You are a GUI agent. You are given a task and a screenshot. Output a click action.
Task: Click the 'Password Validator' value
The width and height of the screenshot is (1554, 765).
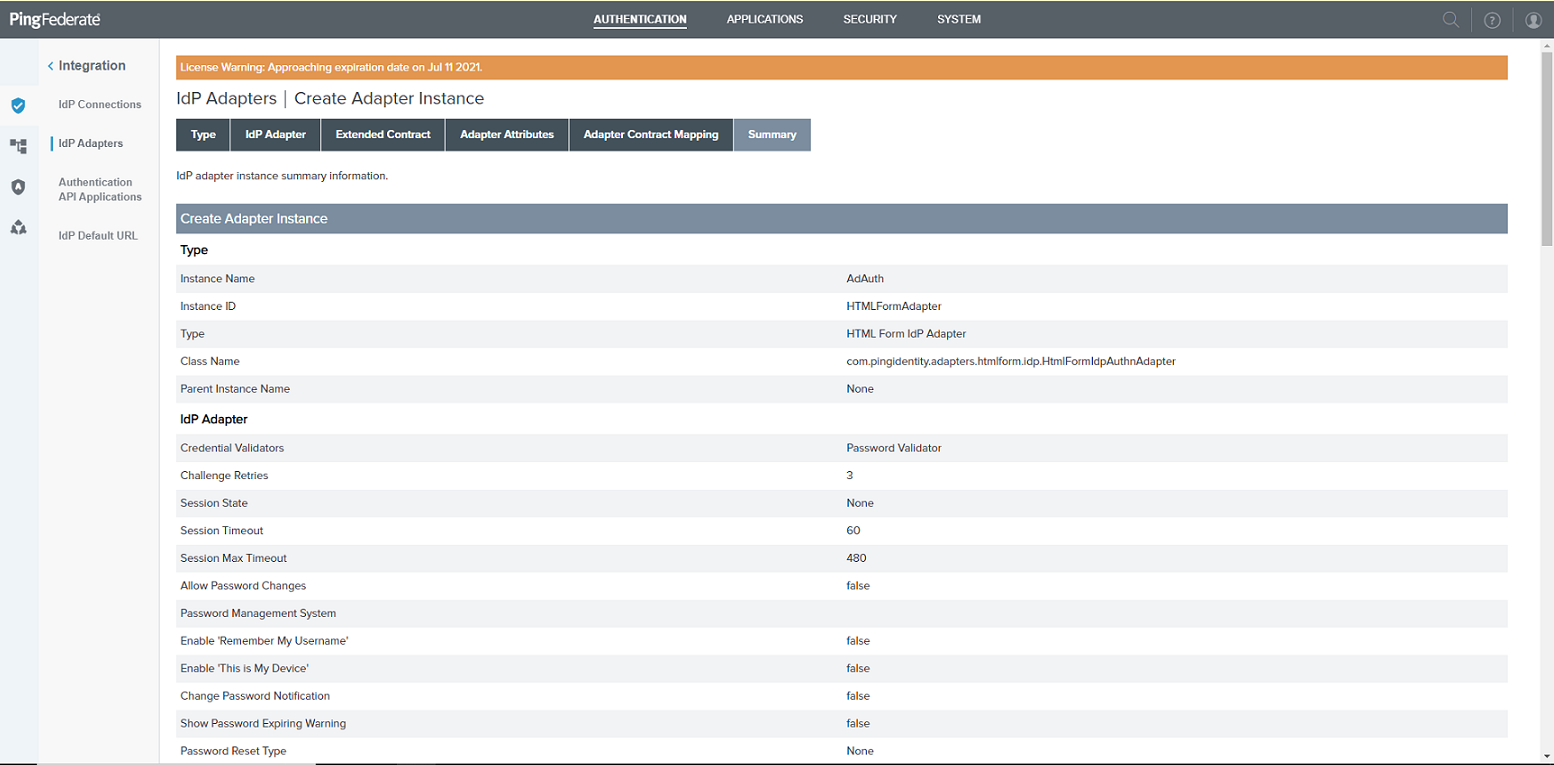point(894,448)
